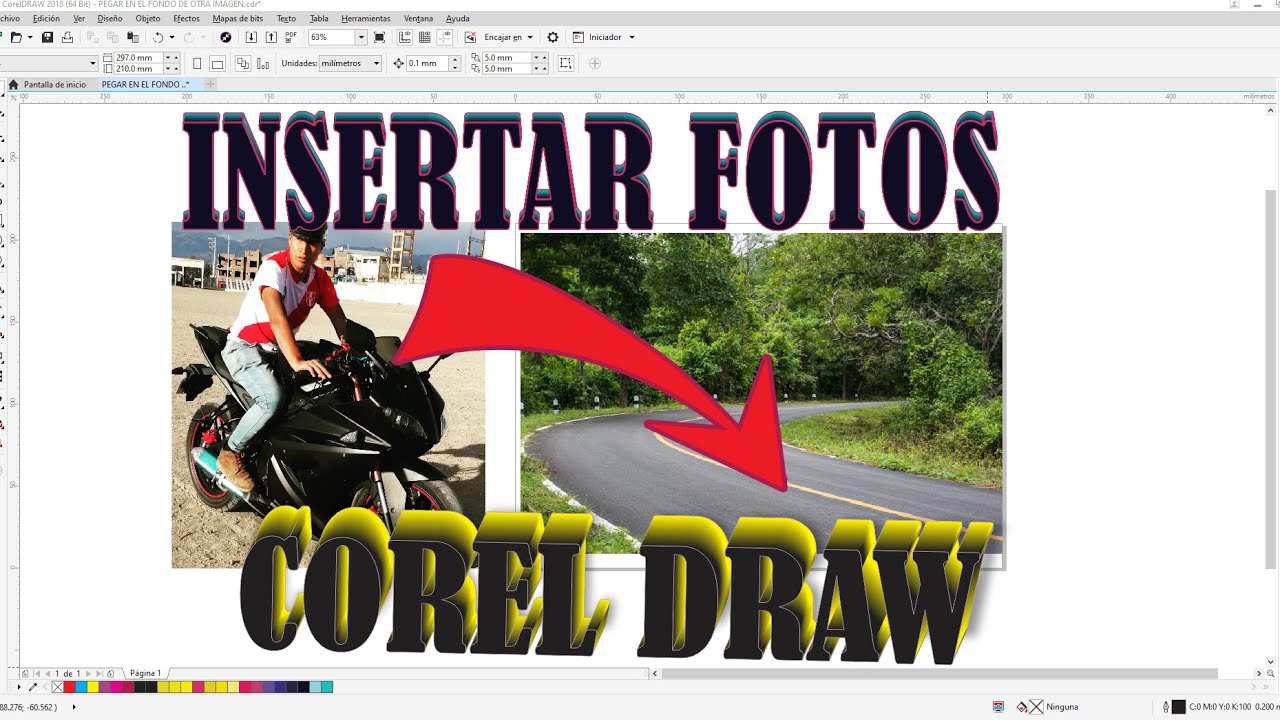
Task: Open the Ayuda menu
Action: click(x=457, y=18)
